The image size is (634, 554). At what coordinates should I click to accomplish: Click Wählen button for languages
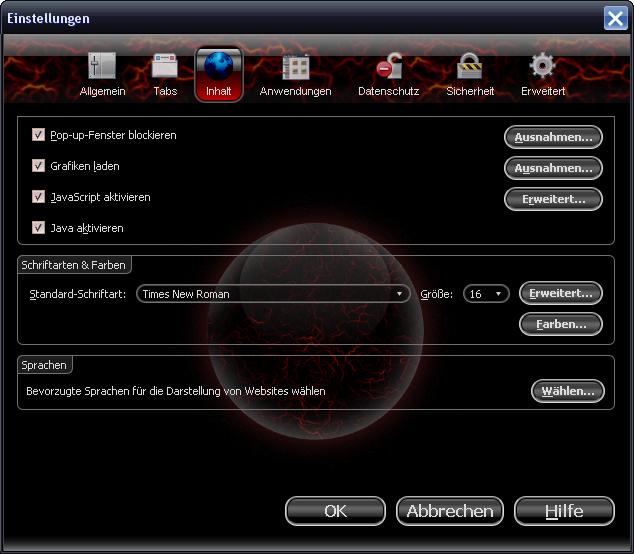(x=568, y=391)
